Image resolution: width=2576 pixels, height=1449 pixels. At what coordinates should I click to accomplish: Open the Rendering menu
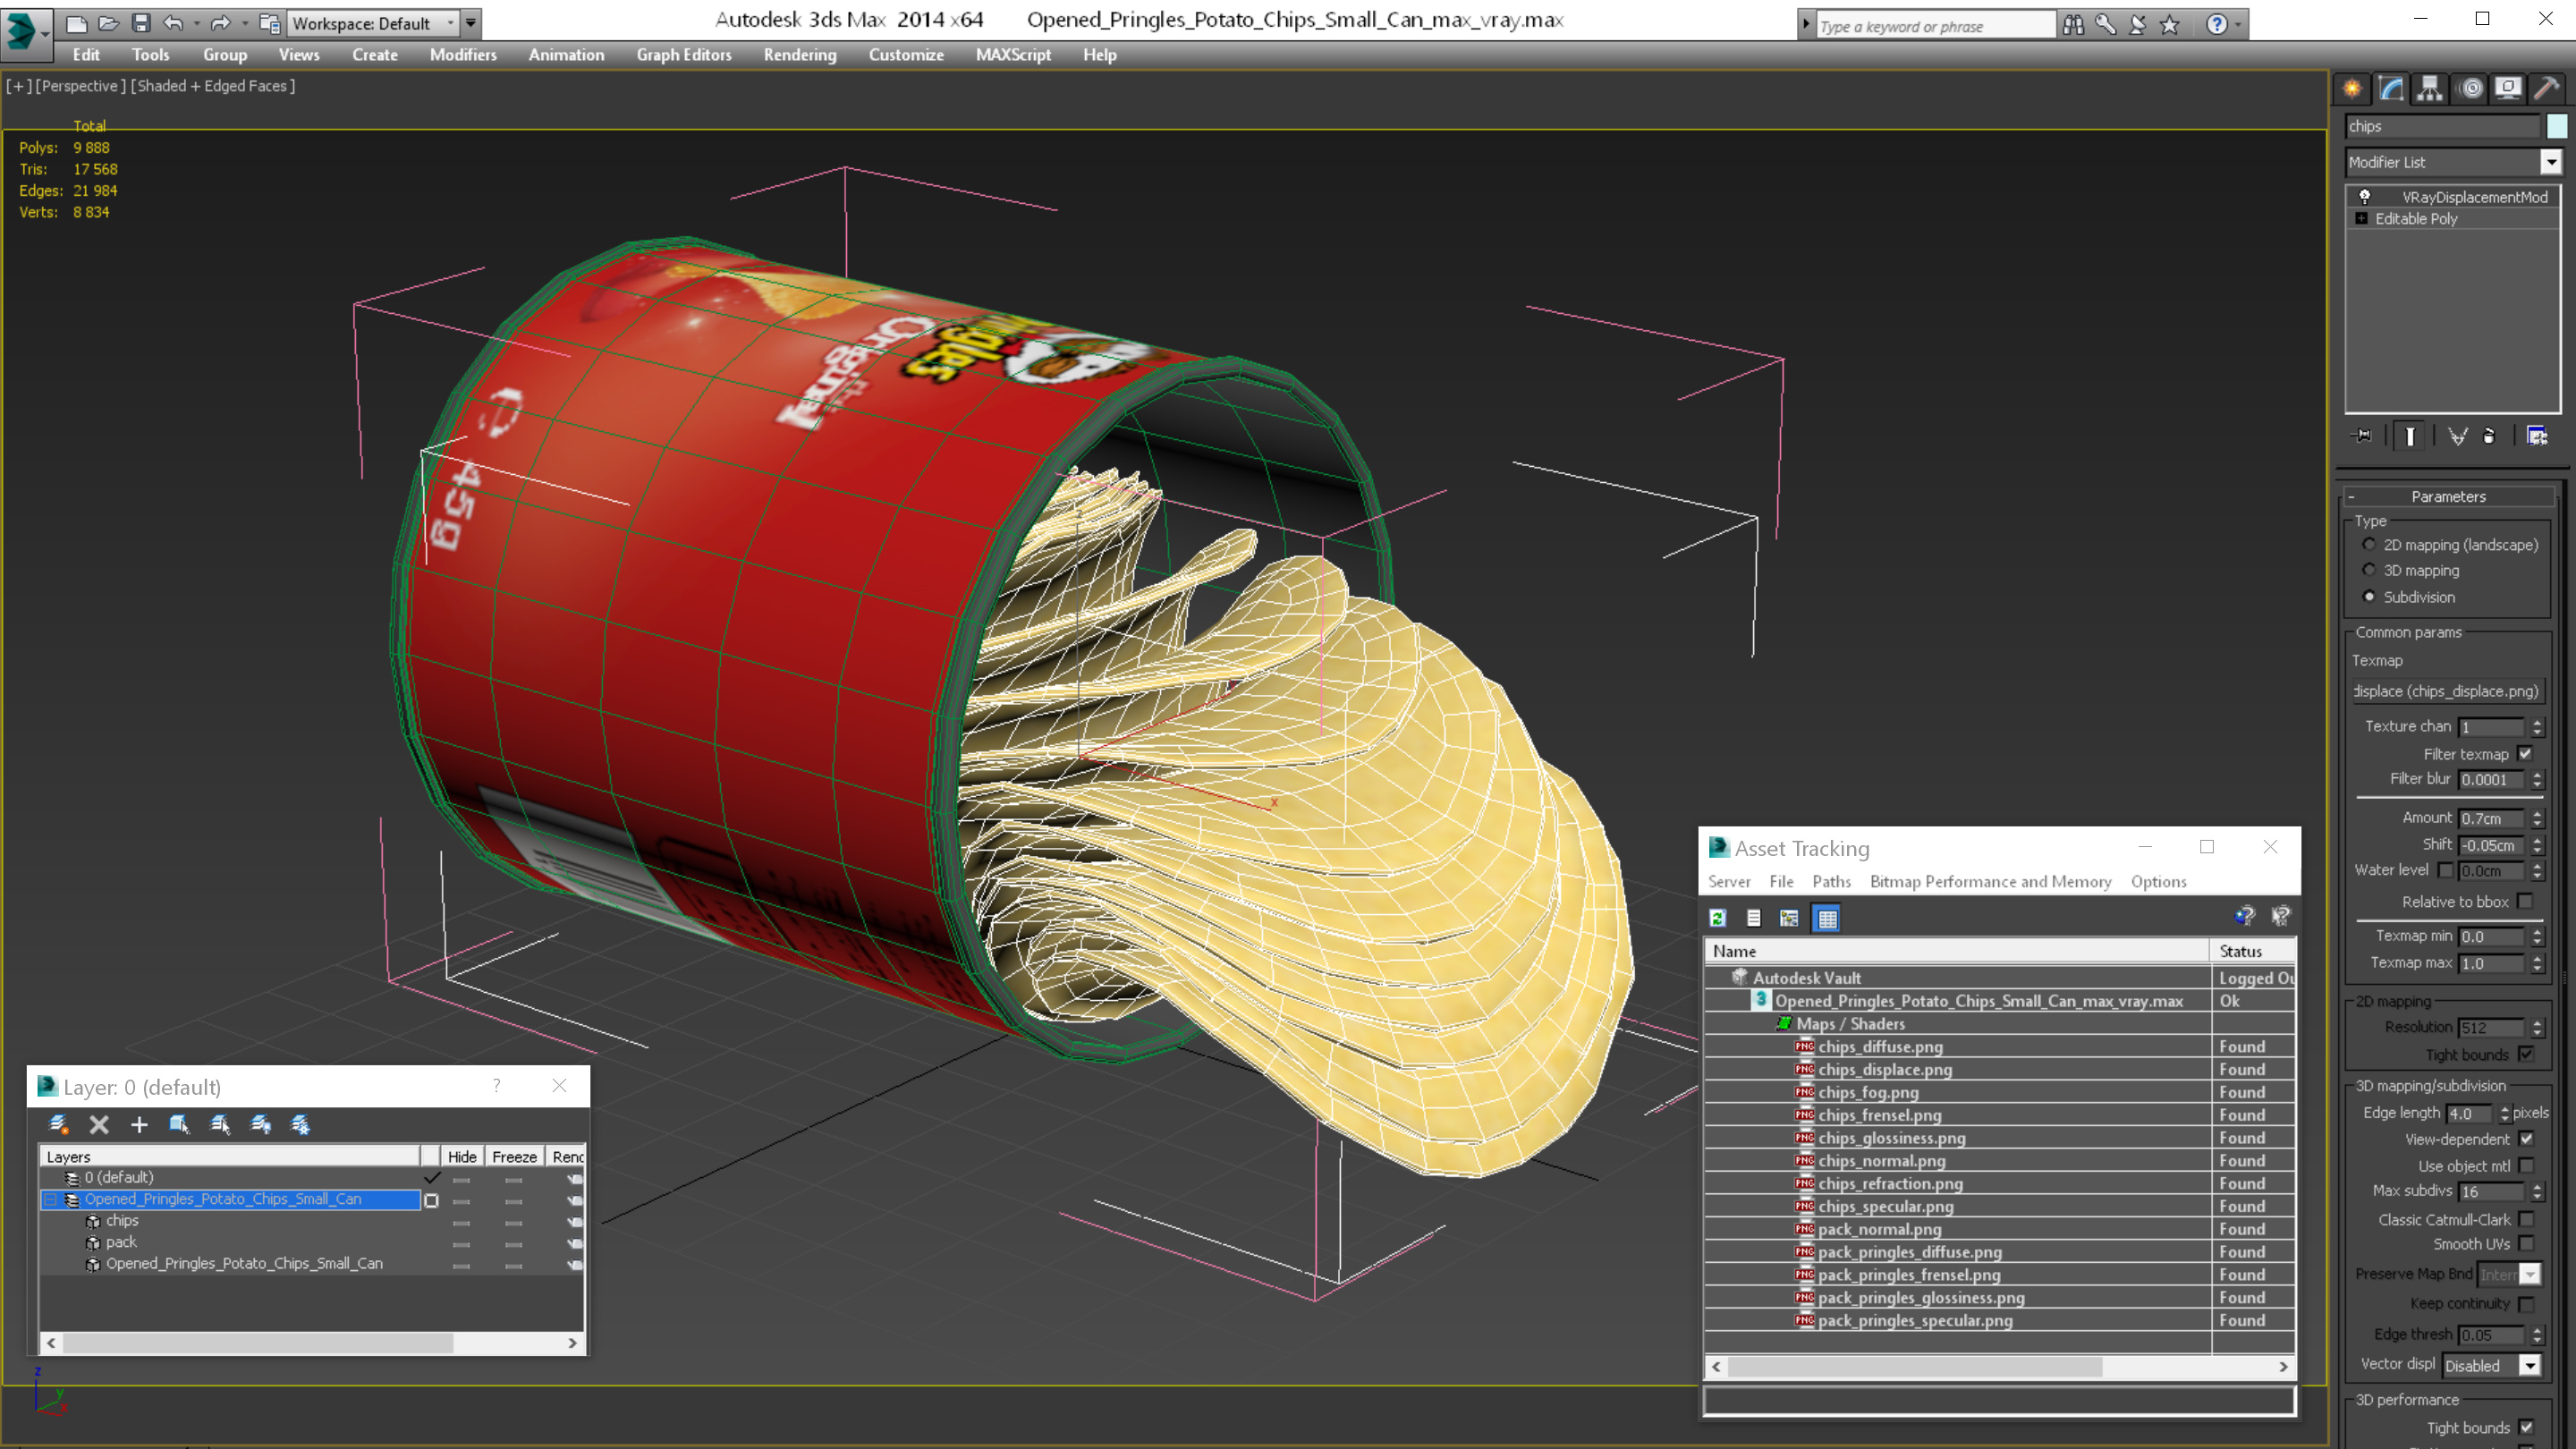point(800,55)
